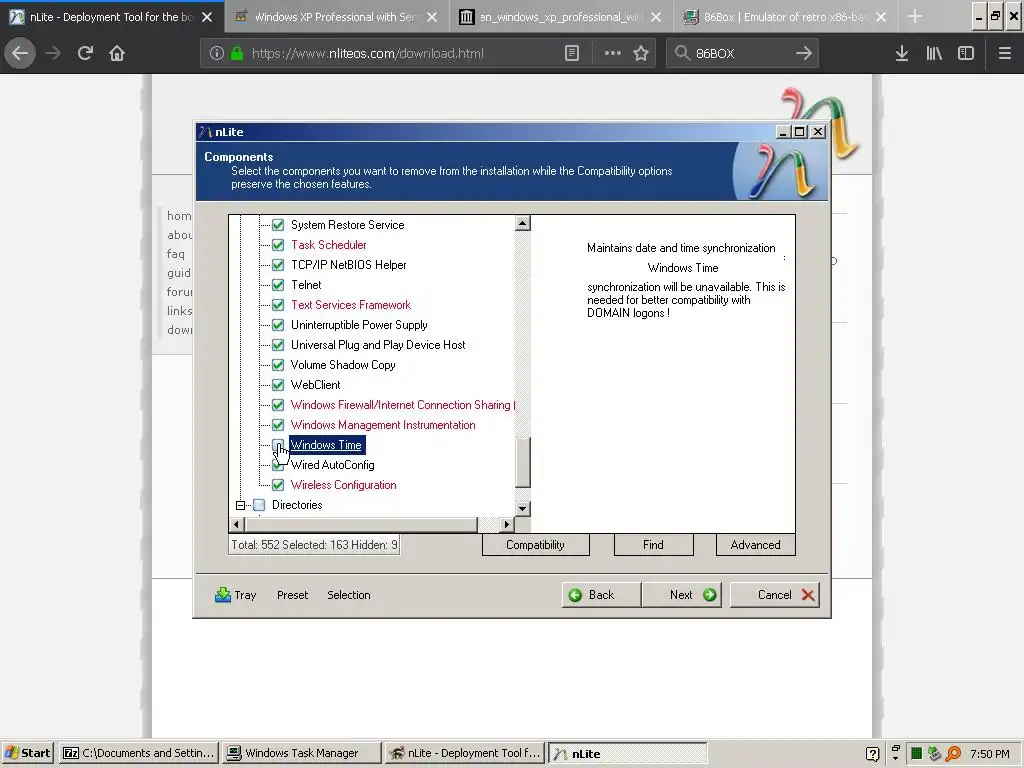The image size is (1024, 768).
Task: Toggle Wireless Configuration checkbox
Action: [x=278, y=485]
